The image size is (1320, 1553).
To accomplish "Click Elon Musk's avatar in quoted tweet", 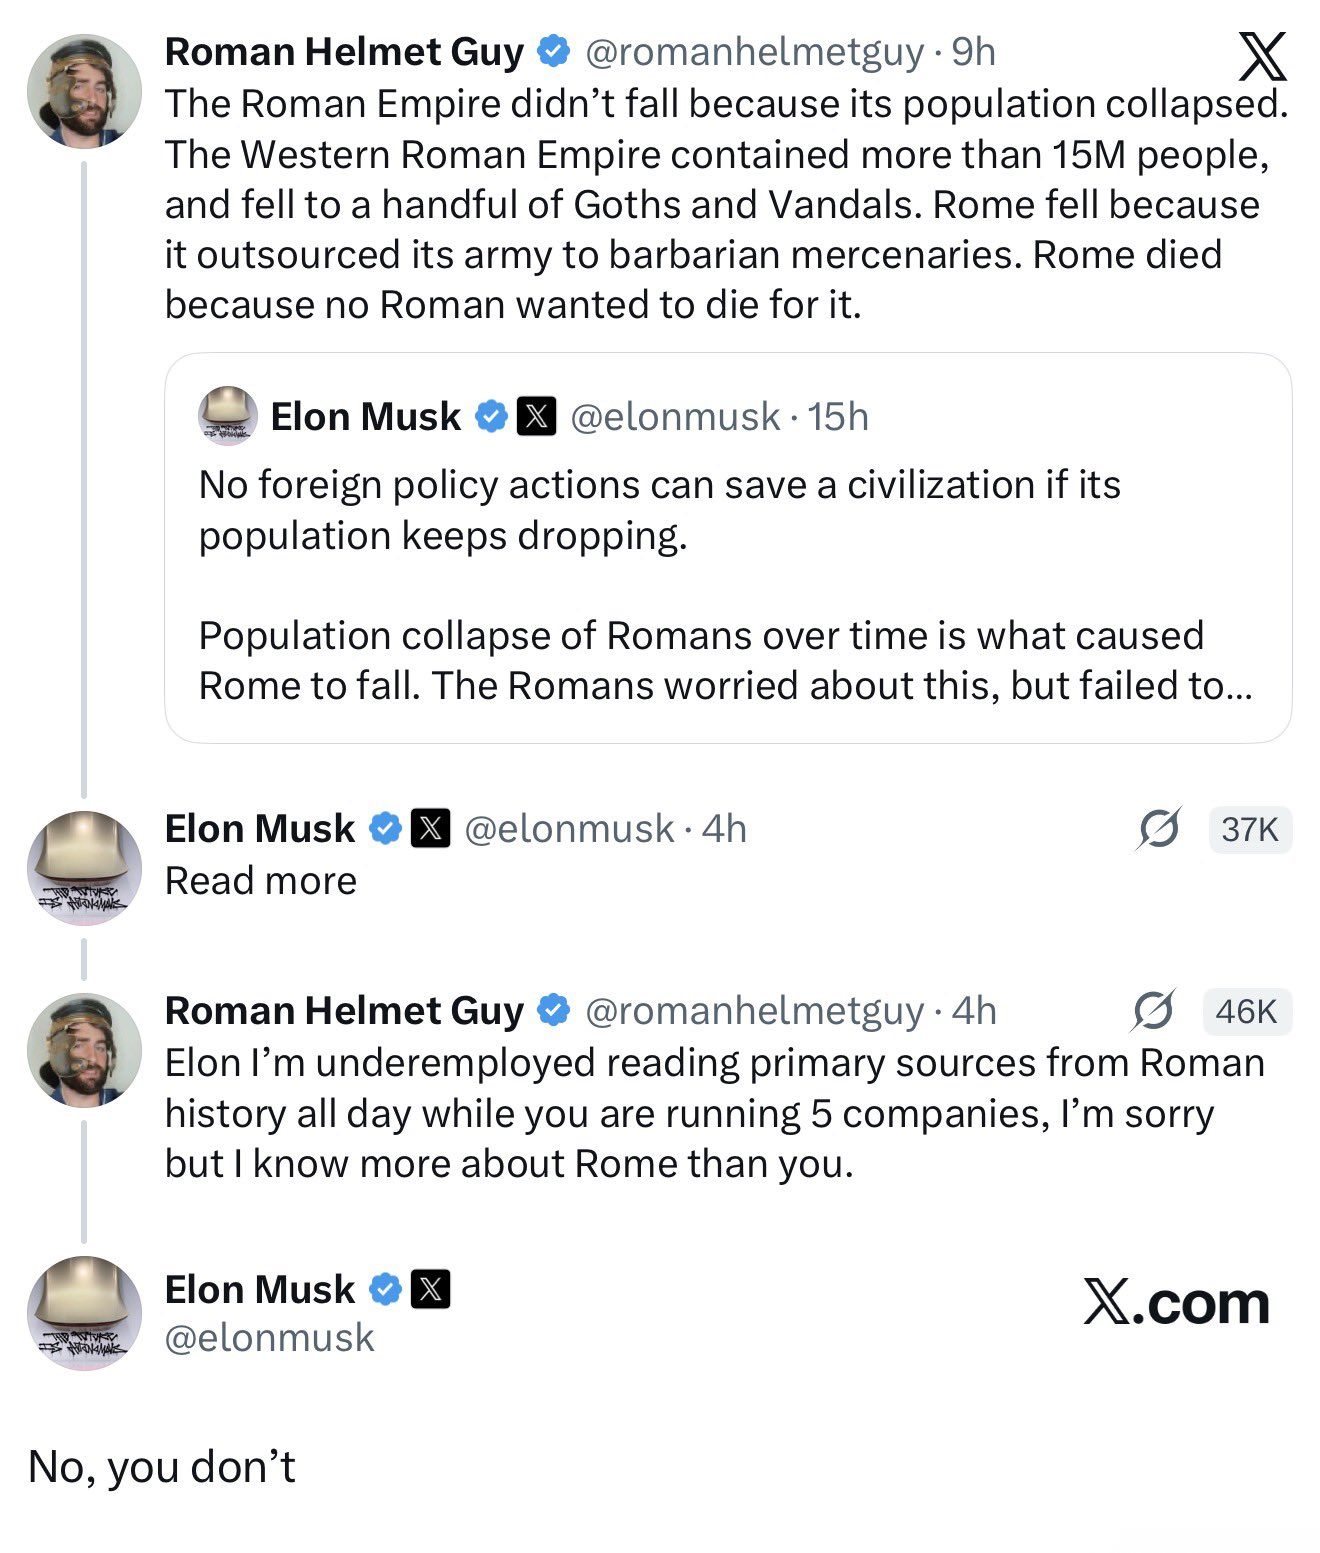I will (228, 415).
